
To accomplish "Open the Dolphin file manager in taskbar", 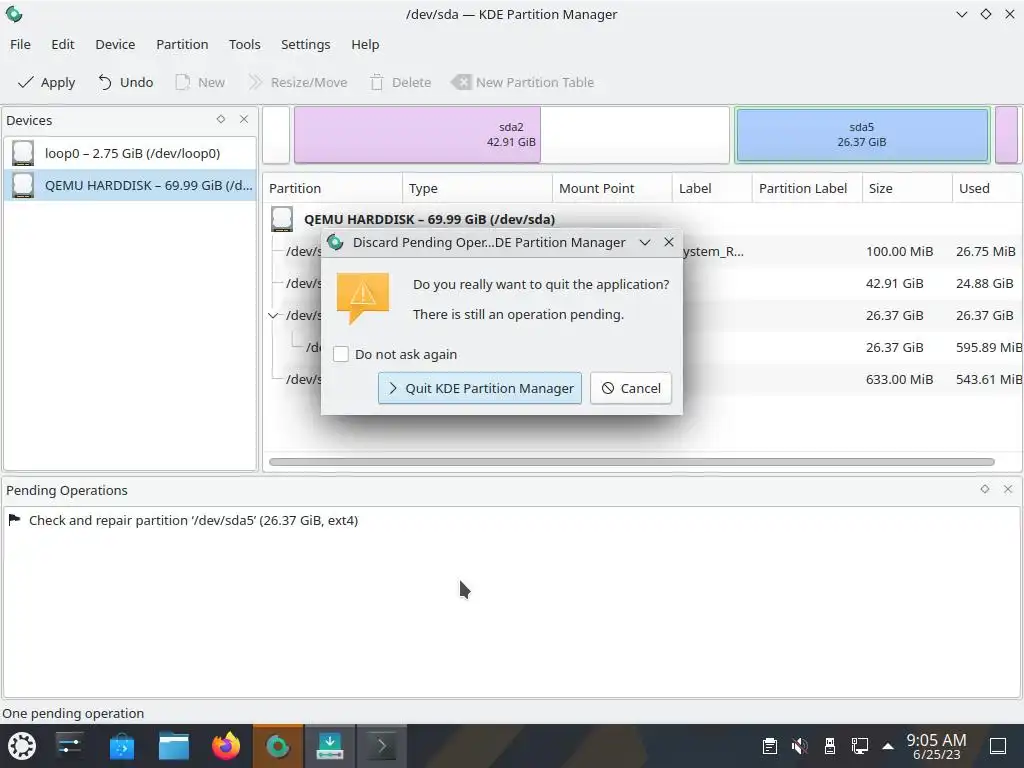I will tap(174, 746).
